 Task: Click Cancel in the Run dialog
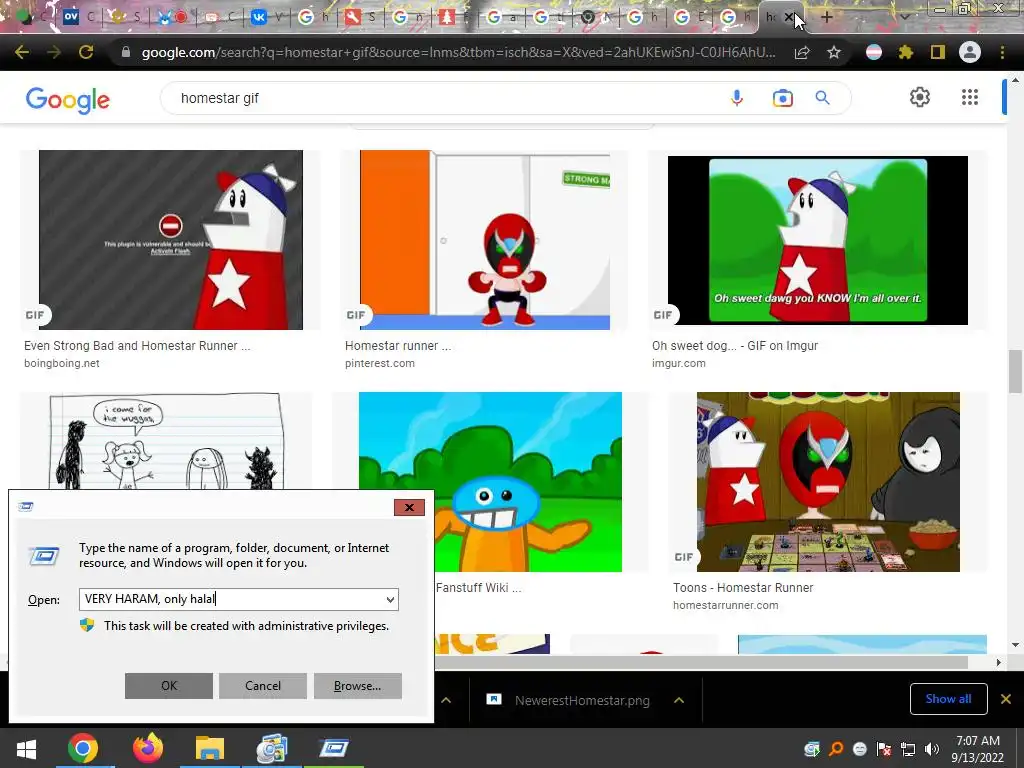(263, 686)
